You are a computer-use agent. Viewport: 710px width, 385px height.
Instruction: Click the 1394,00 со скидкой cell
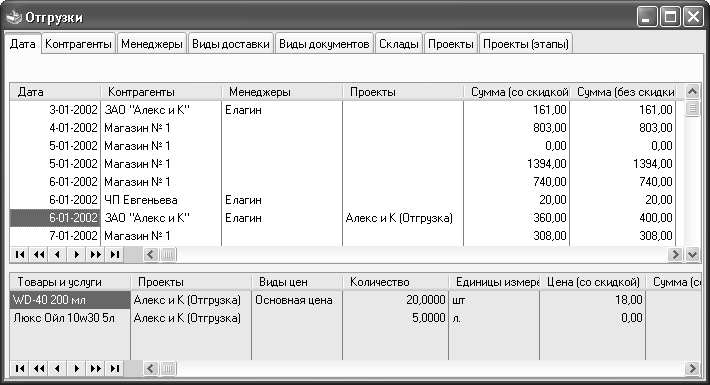point(517,164)
